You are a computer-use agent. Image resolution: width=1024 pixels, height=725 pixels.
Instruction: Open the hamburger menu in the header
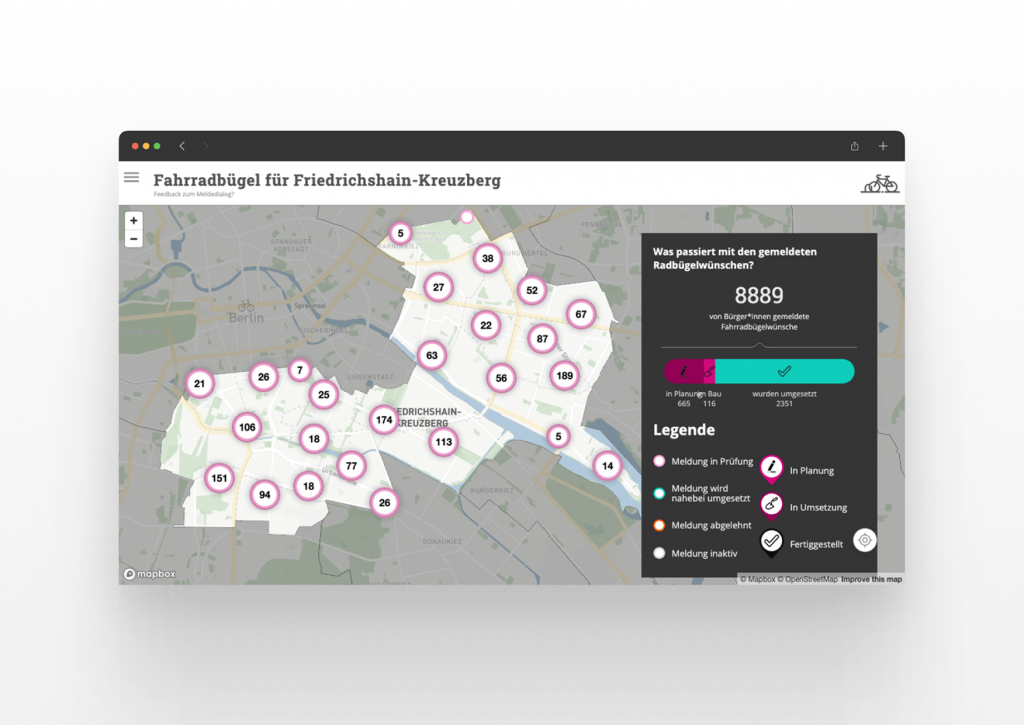131,177
